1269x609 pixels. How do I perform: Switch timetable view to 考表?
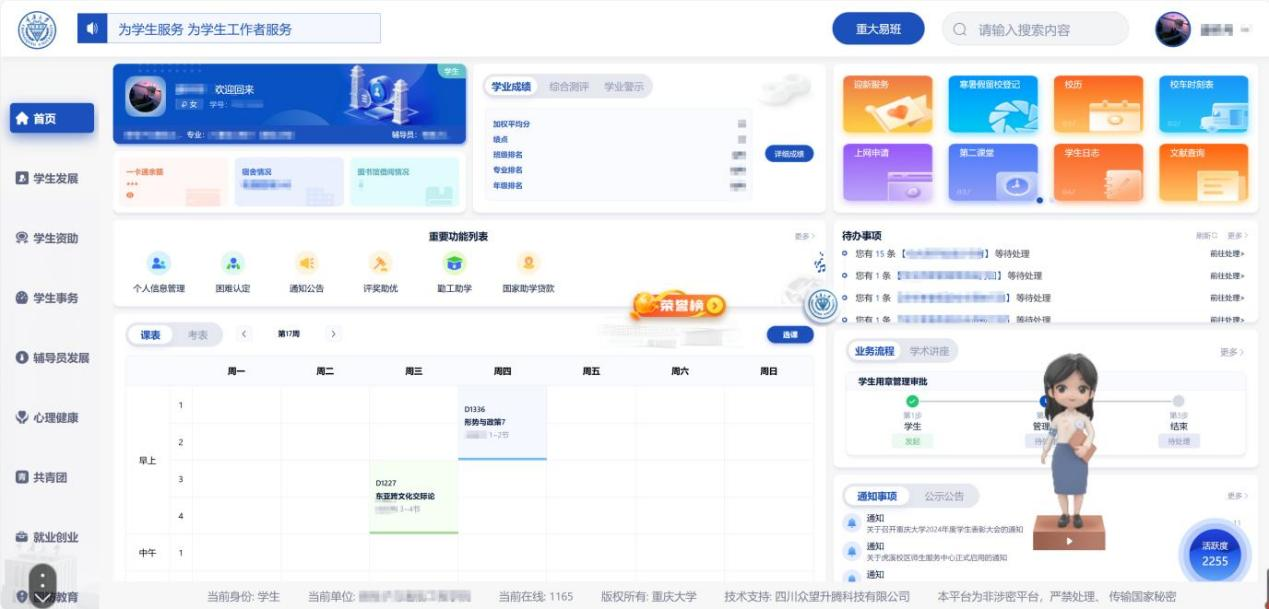[x=198, y=335]
